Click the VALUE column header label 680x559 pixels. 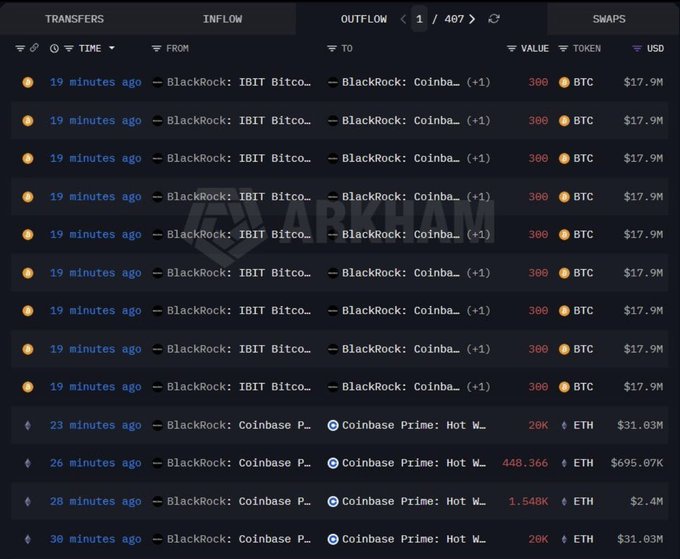[x=535, y=49]
